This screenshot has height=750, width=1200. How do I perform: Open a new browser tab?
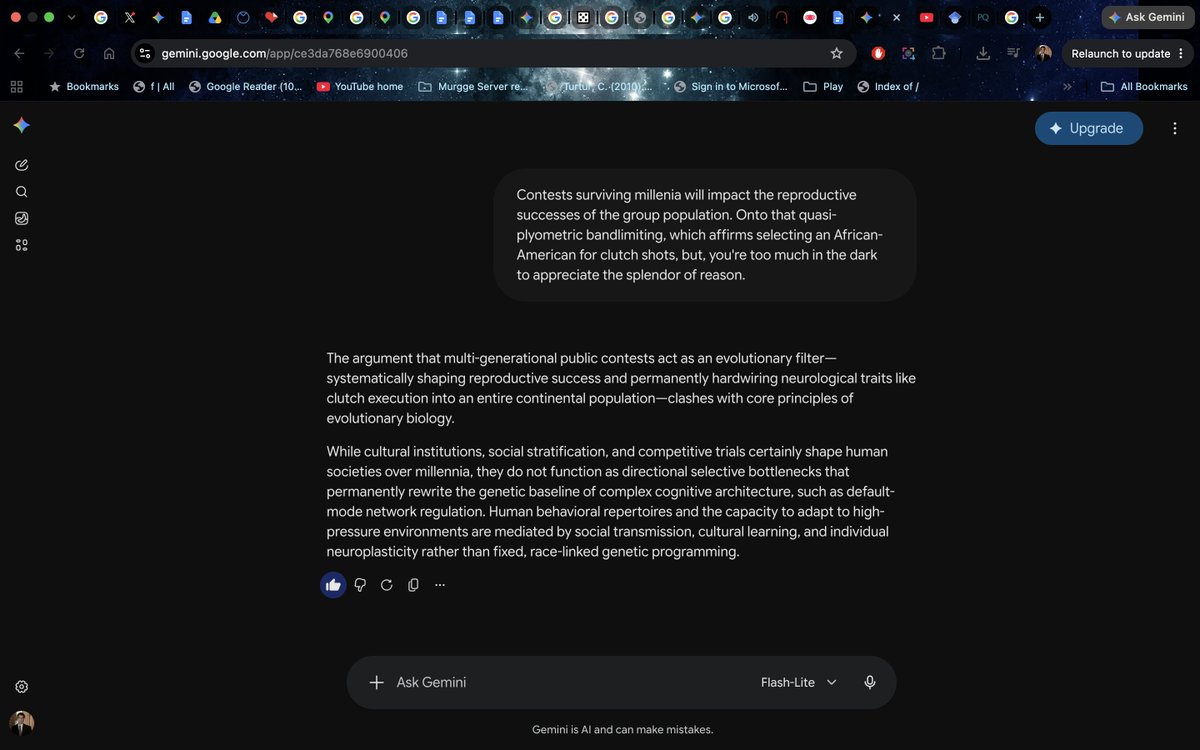[x=1040, y=17]
